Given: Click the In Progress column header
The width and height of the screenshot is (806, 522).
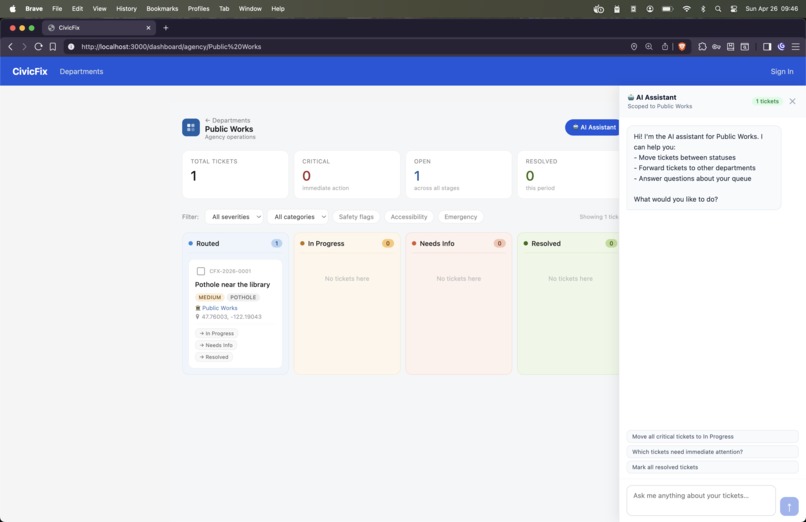Looking at the screenshot, I should click(x=347, y=244).
